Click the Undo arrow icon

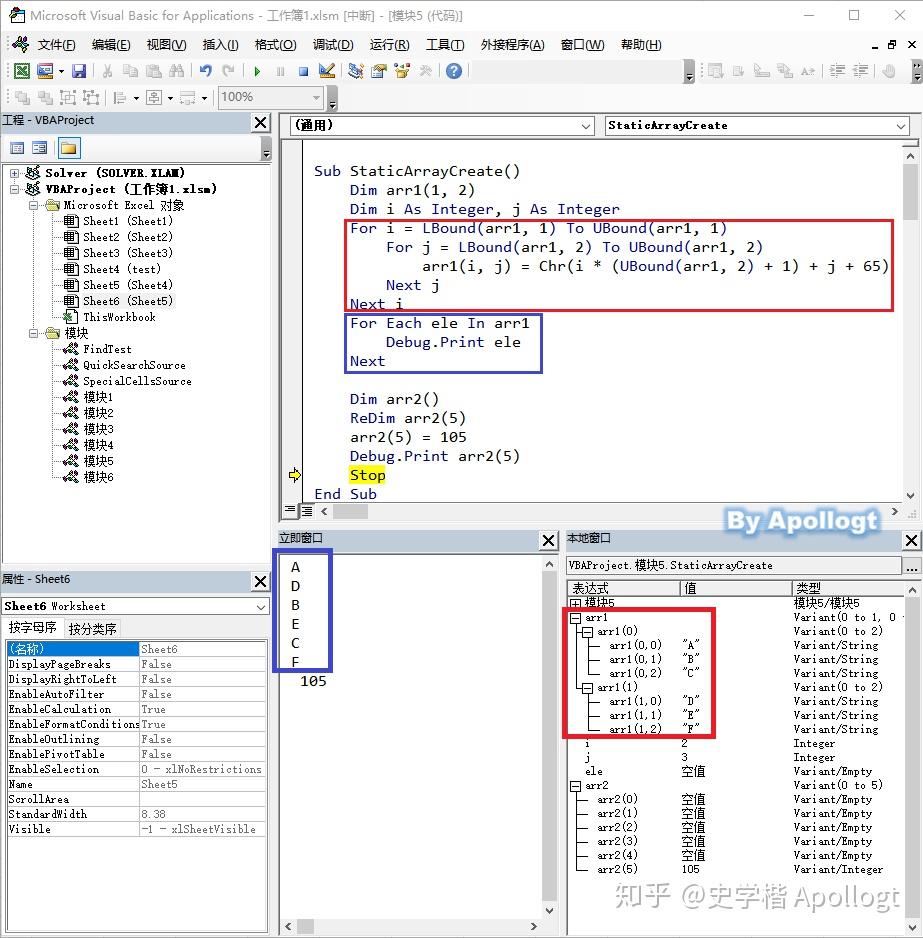pos(205,71)
